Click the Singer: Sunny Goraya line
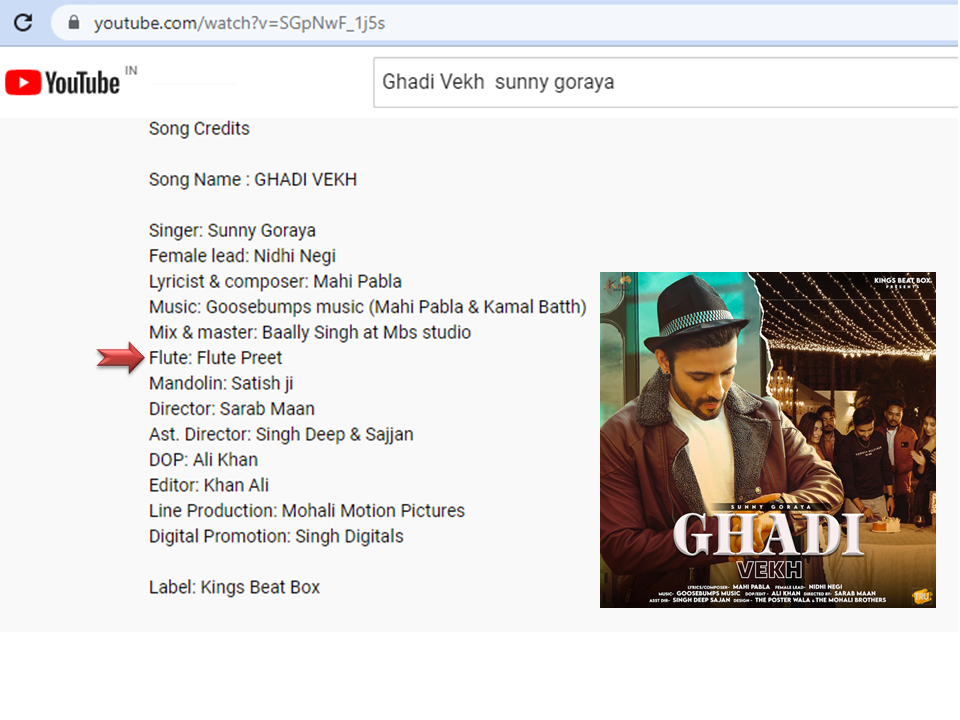The width and height of the screenshot is (960, 720). point(232,231)
